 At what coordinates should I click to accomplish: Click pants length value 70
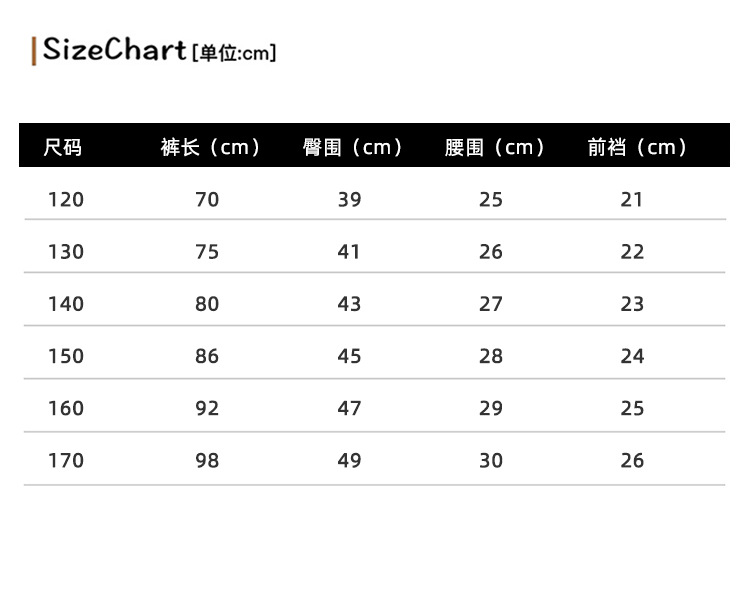(x=207, y=200)
